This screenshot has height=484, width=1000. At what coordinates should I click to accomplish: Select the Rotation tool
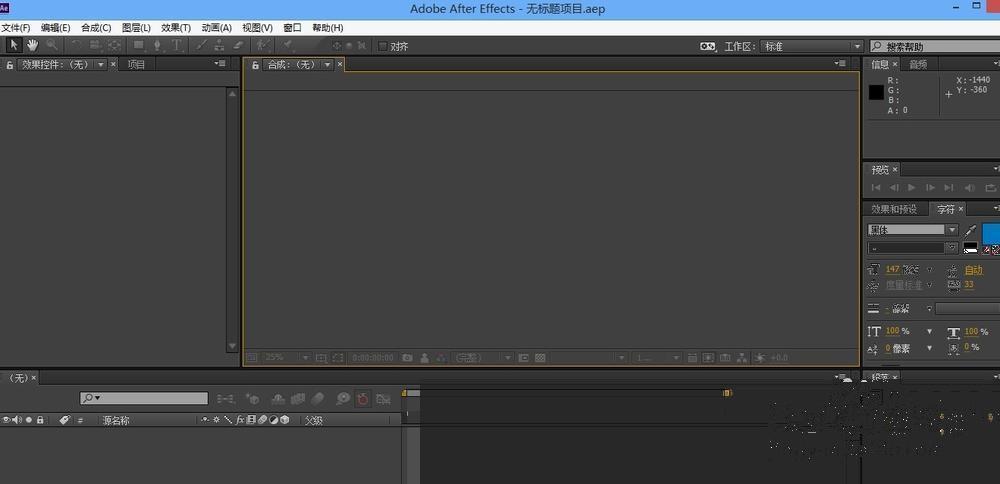(x=76, y=45)
